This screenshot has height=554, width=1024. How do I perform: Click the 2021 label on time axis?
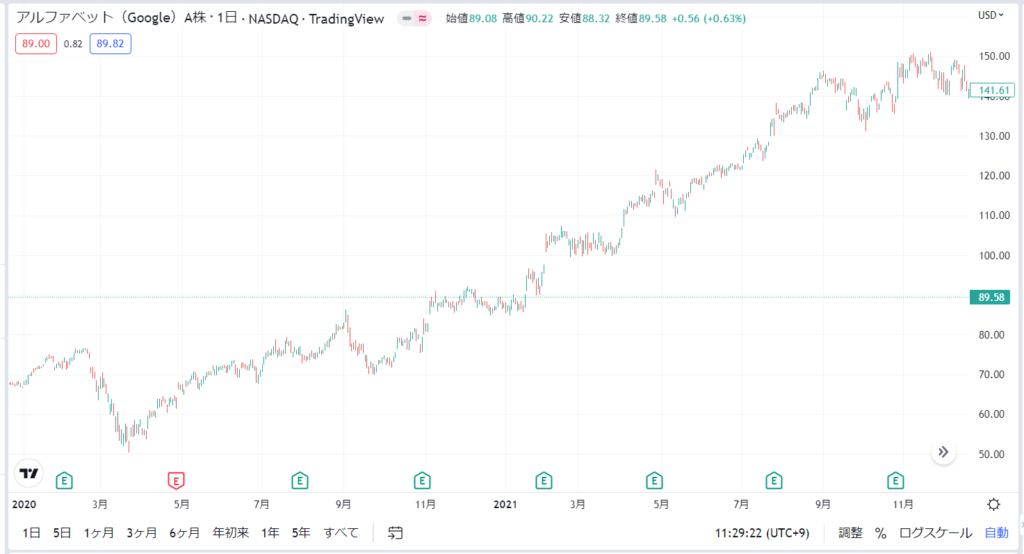click(505, 504)
